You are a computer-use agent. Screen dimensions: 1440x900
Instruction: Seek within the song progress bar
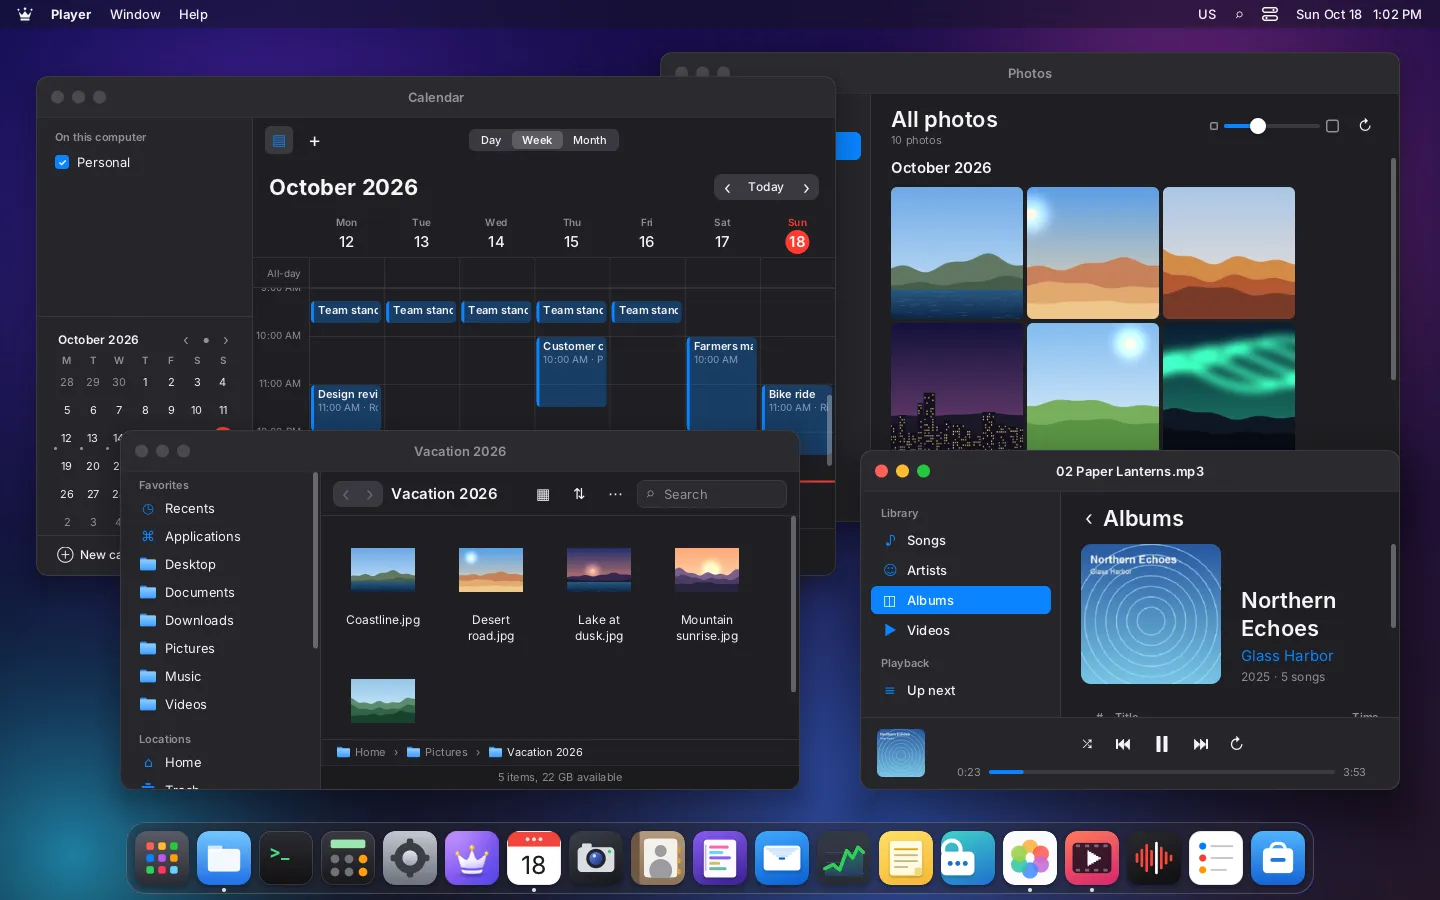click(1162, 772)
